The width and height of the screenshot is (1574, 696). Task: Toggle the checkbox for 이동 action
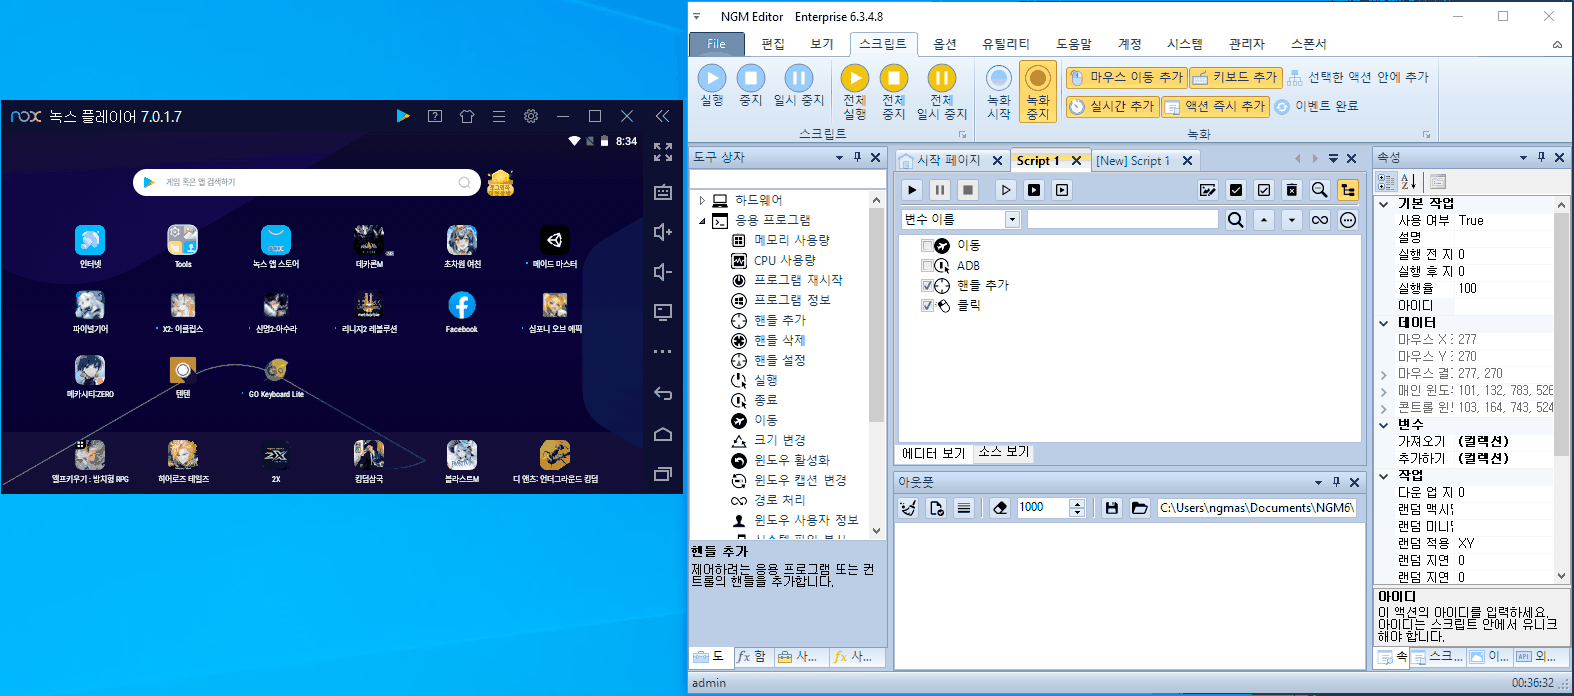pos(927,245)
